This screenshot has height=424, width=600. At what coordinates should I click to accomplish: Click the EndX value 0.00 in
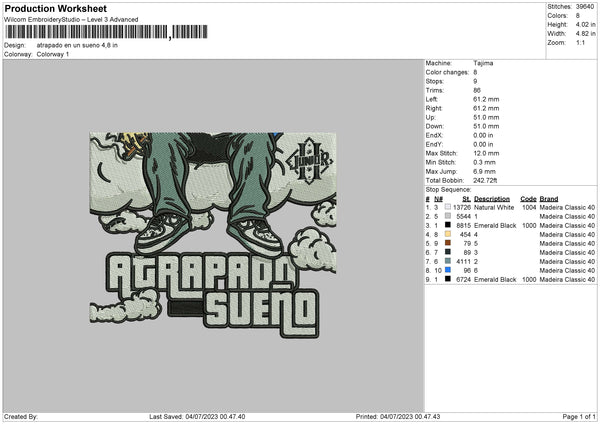(x=483, y=135)
